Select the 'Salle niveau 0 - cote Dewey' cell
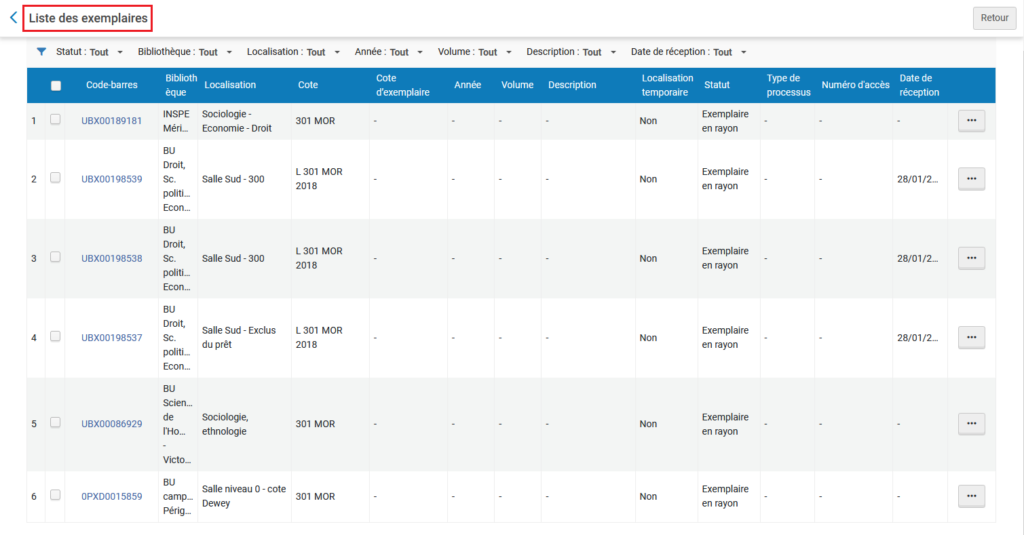 244,496
